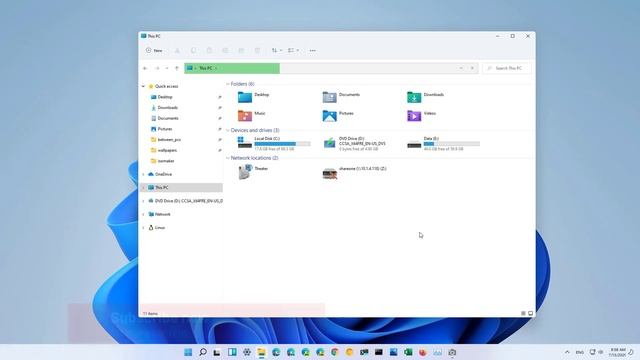Click the Share icon in Explorer toolbar

pyautogui.click(x=241, y=50)
